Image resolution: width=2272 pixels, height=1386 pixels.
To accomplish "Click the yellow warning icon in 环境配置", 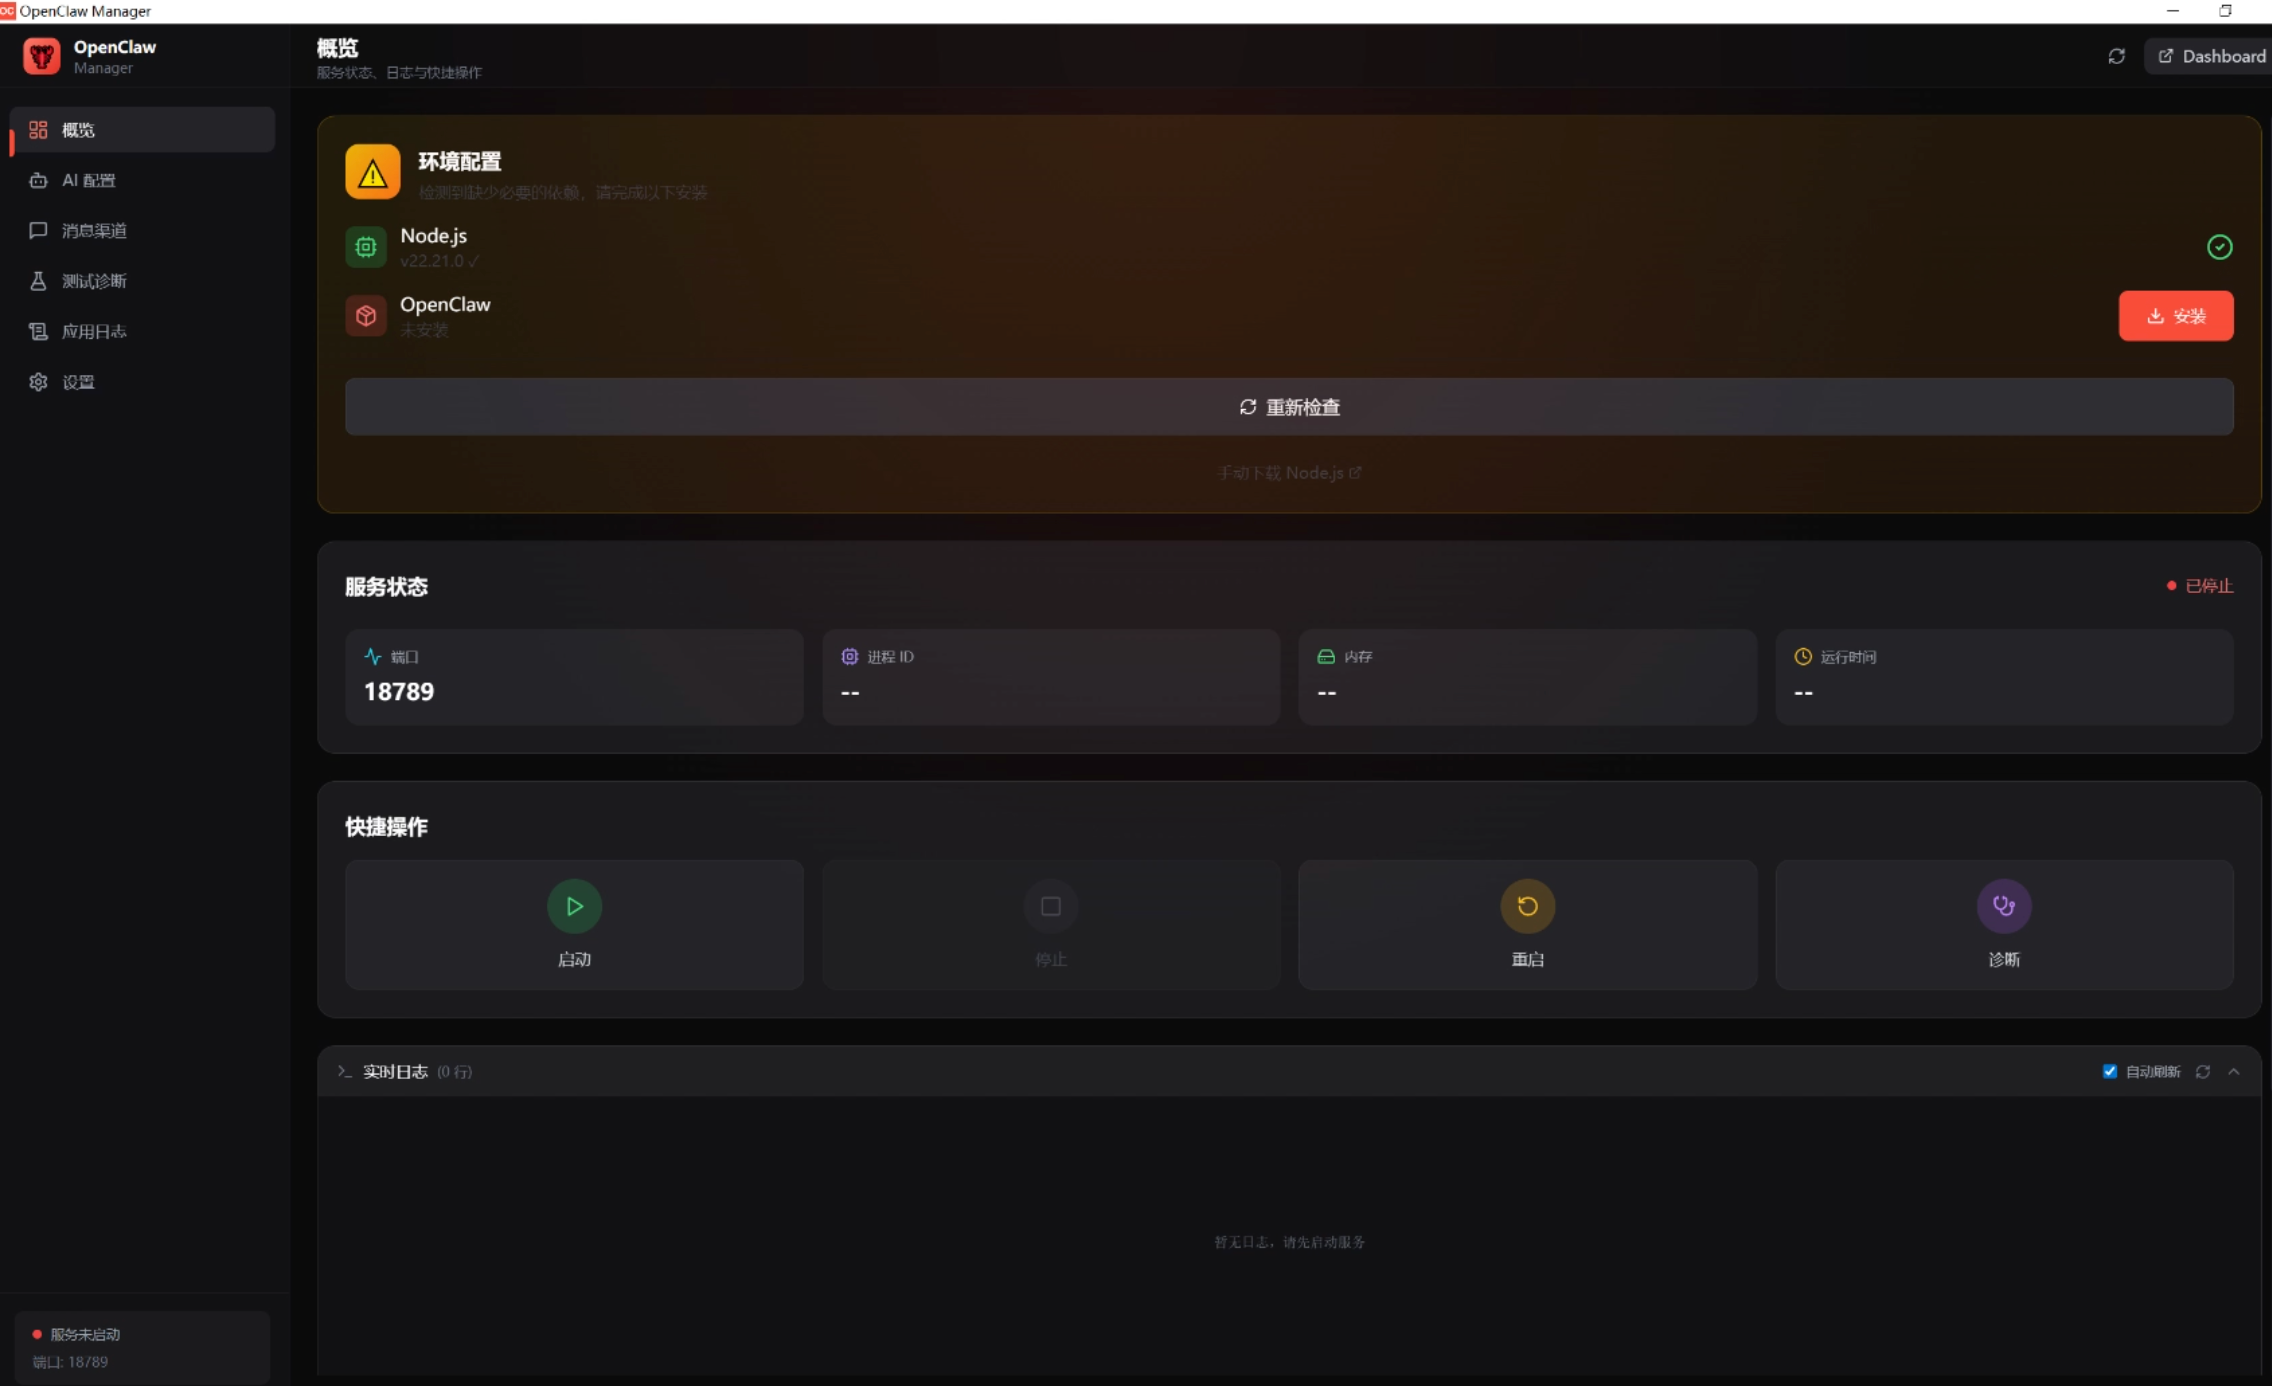I will point(372,172).
